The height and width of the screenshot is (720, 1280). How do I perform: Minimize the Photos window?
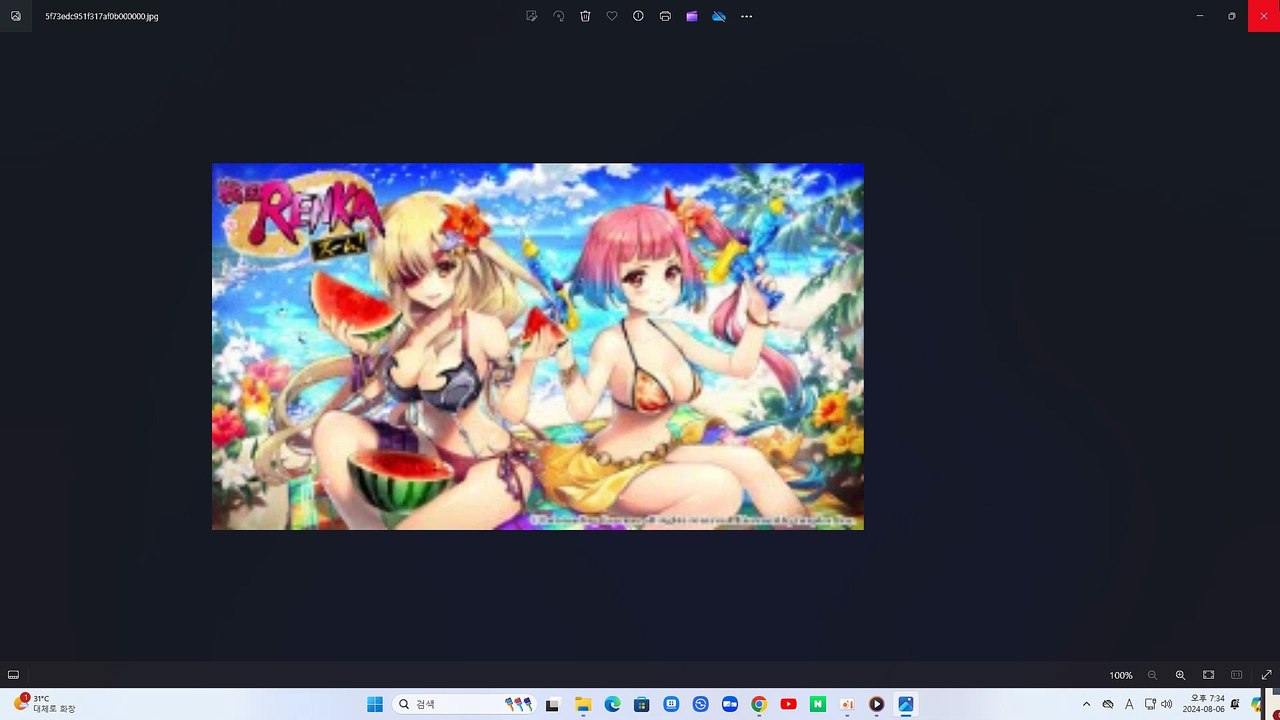tap(1200, 16)
